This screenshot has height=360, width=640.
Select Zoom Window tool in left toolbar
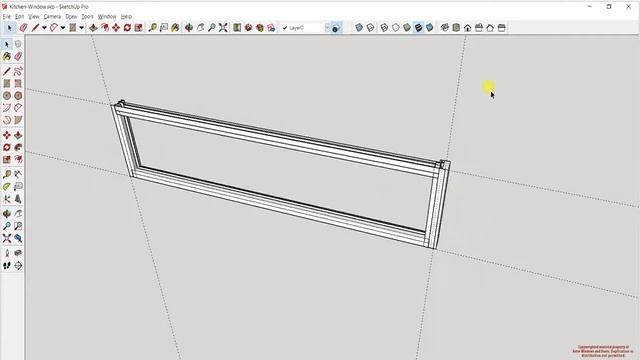(x=18, y=226)
